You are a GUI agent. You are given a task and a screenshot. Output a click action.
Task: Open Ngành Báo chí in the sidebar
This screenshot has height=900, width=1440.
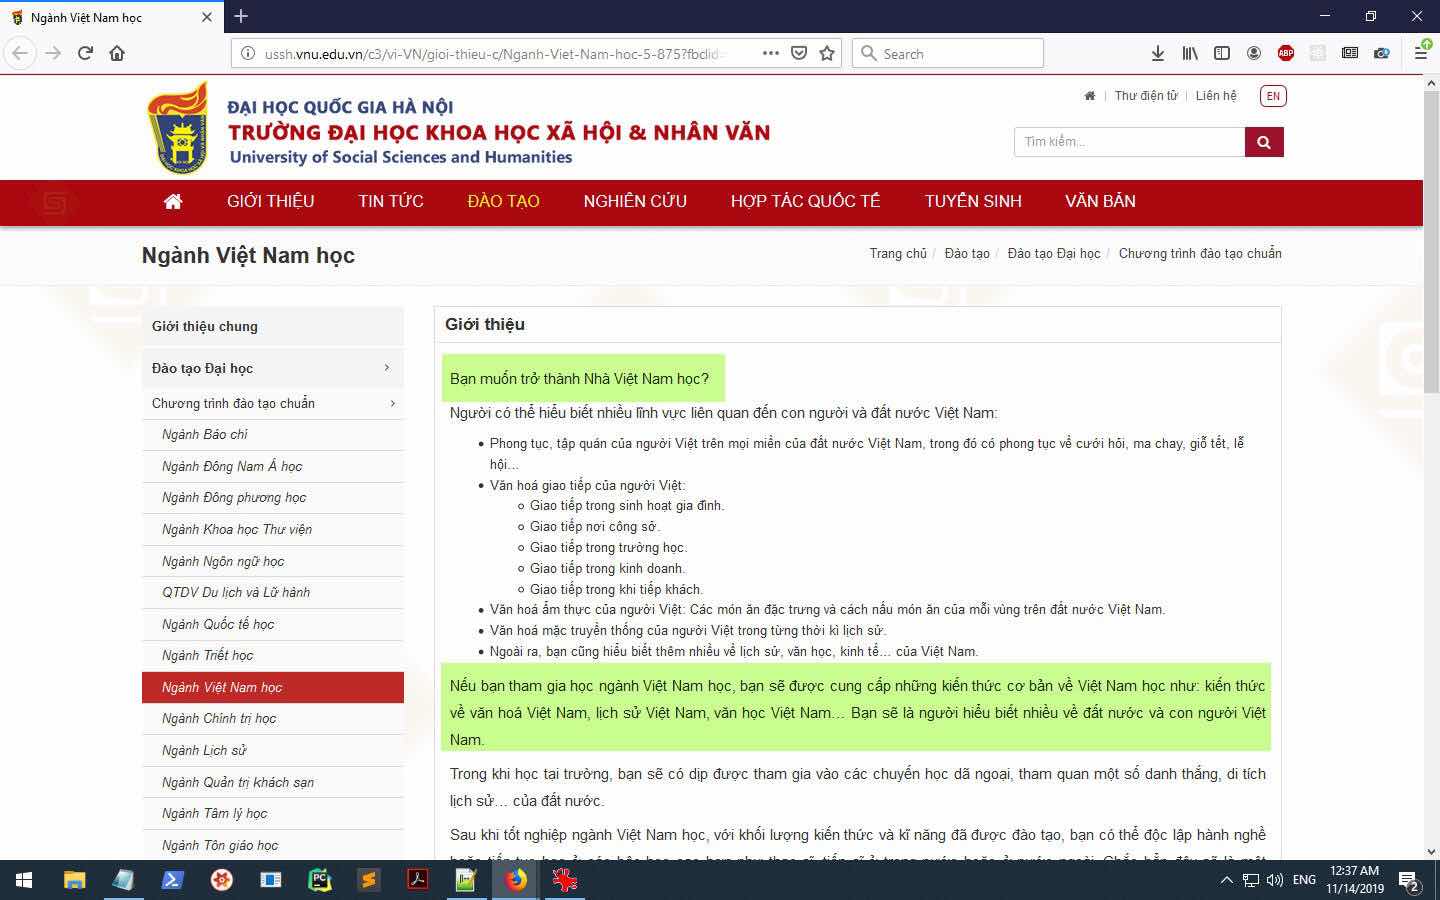click(x=273, y=434)
